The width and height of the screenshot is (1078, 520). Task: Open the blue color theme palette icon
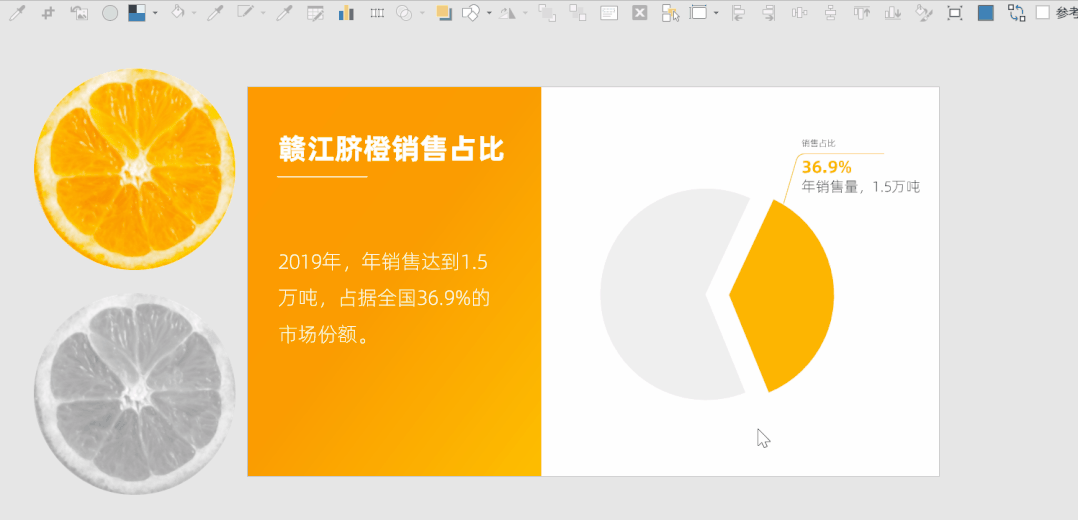point(137,12)
